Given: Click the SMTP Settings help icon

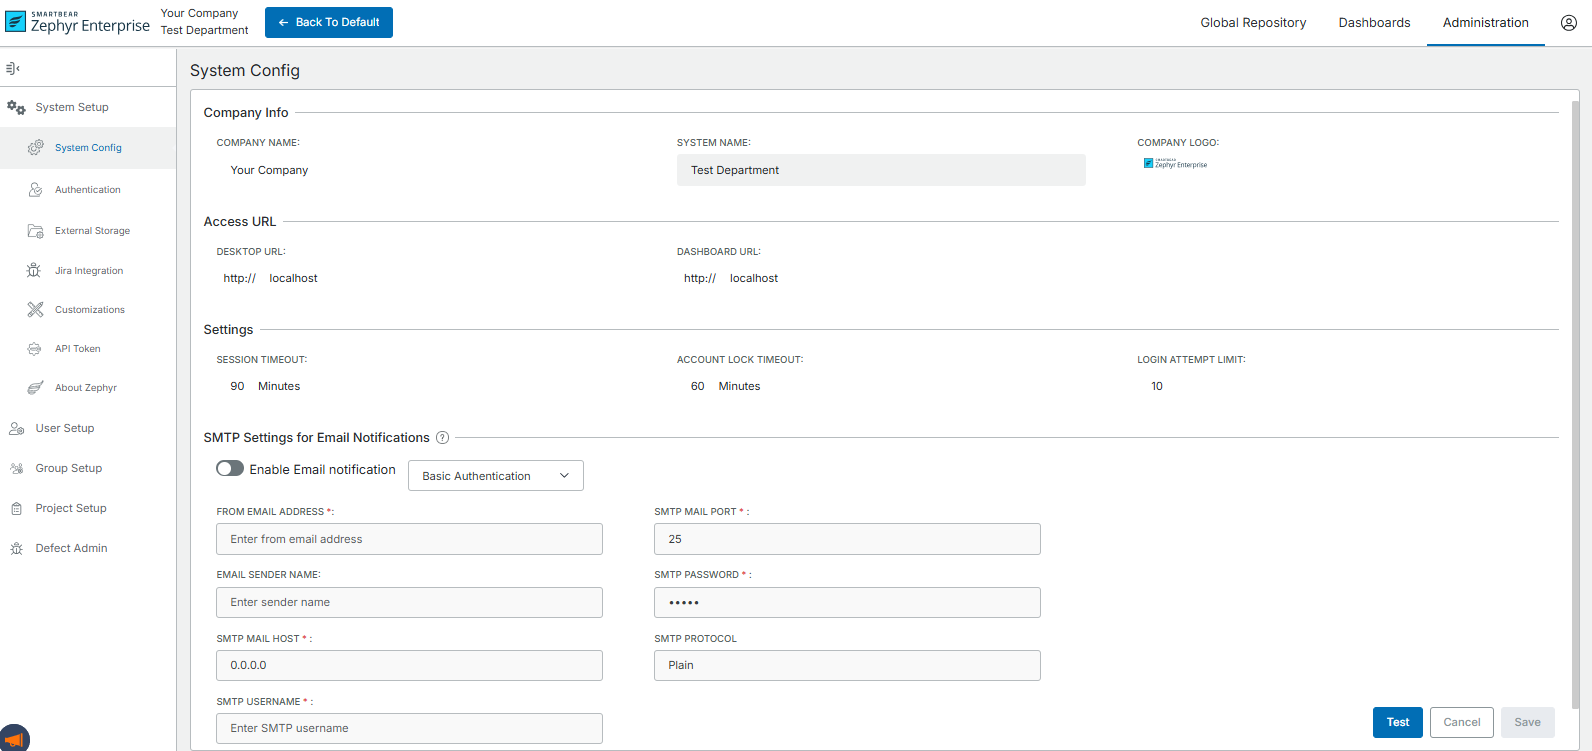Looking at the screenshot, I should (442, 438).
